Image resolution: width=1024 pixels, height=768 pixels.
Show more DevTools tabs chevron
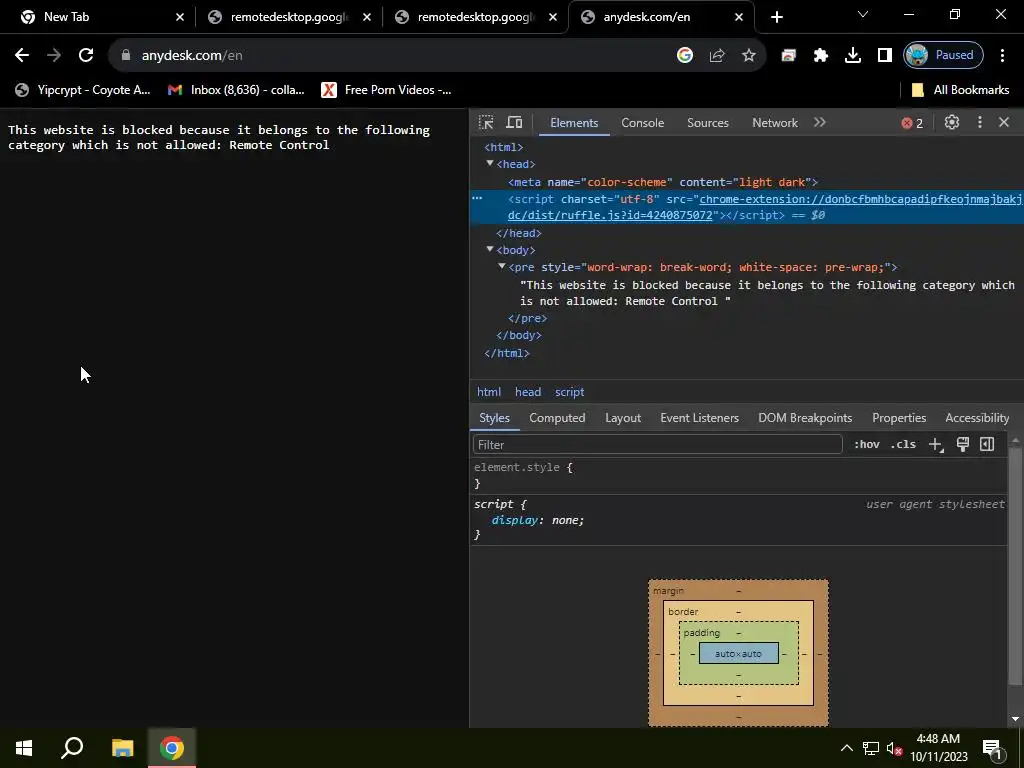pos(820,122)
